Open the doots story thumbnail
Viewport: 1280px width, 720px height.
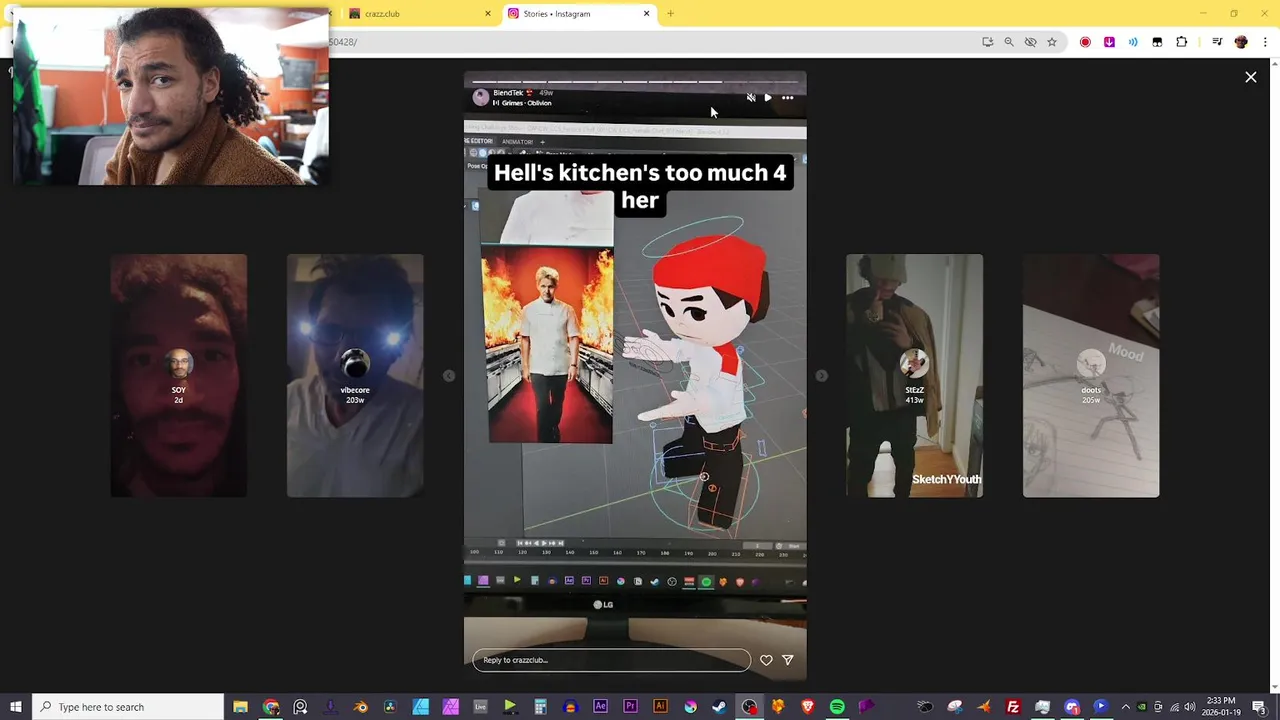tap(1091, 375)
